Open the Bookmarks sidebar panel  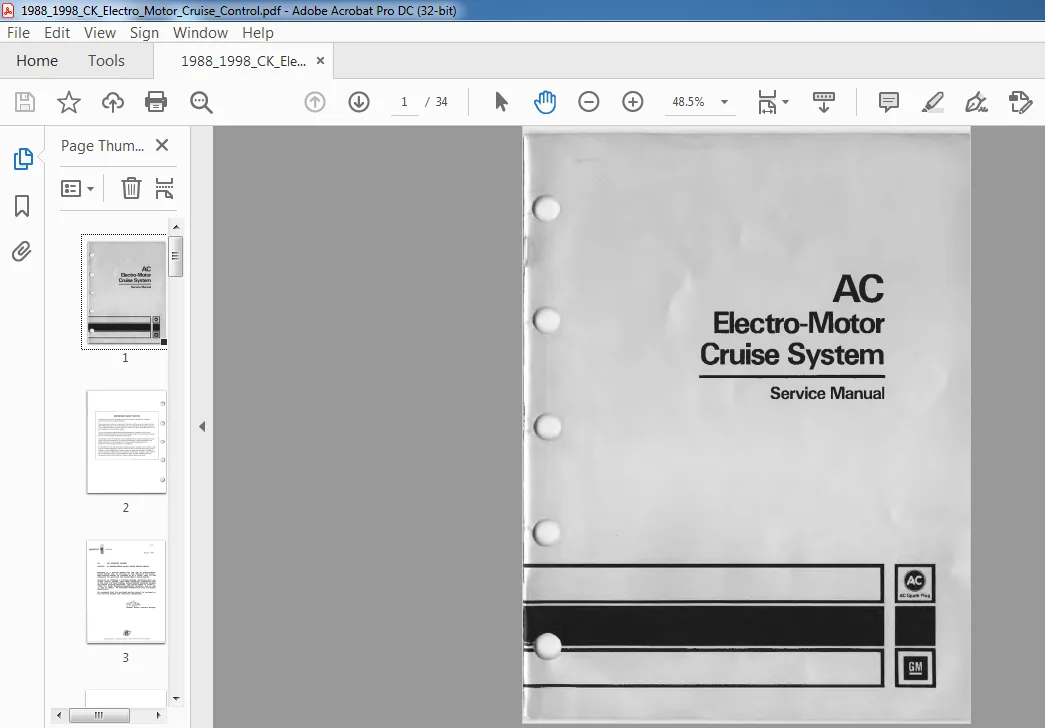click(22, 206)
